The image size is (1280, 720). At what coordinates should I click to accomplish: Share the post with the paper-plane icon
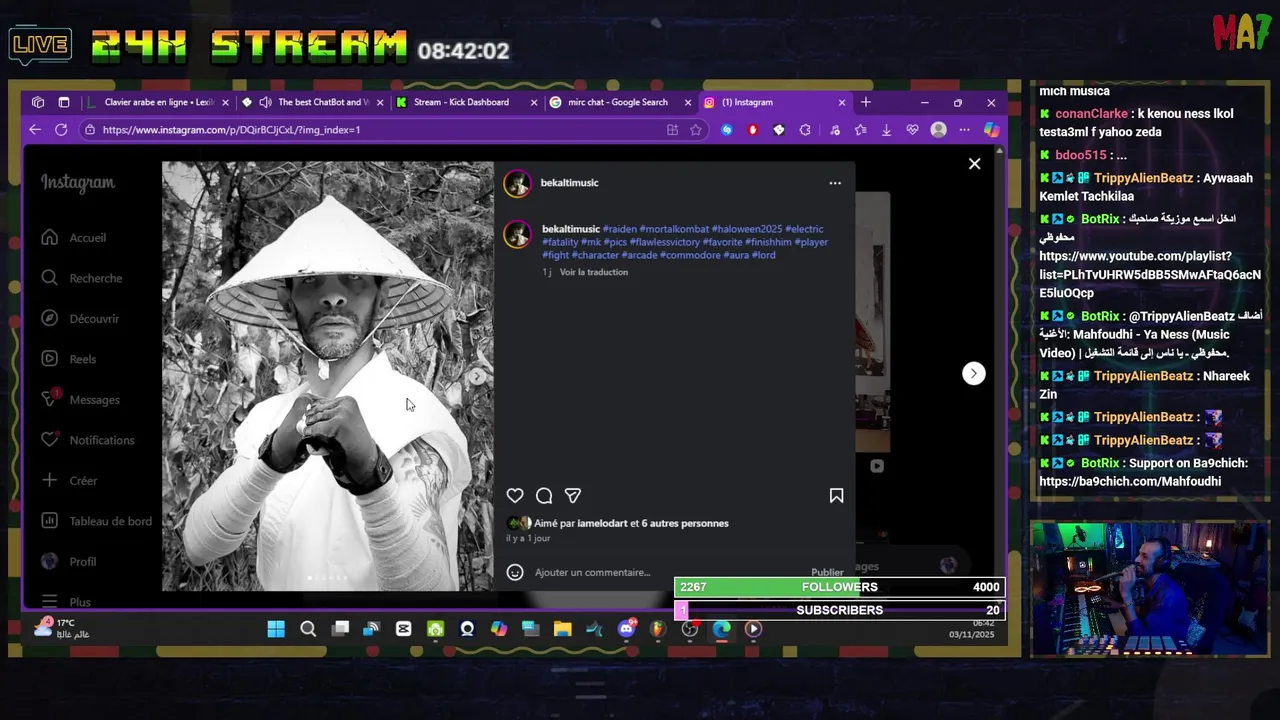[573, 495]
